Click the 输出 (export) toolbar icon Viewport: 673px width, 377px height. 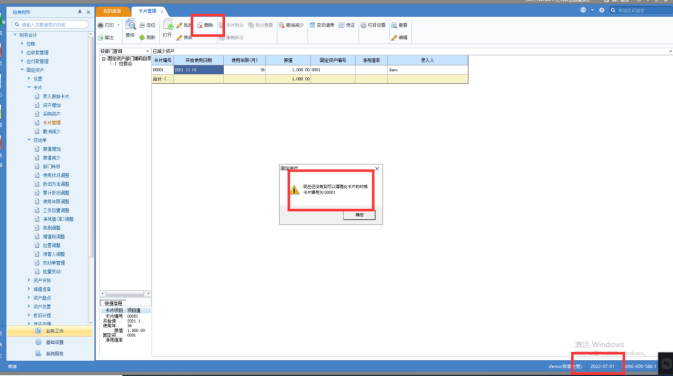click(x=101, y=37)
